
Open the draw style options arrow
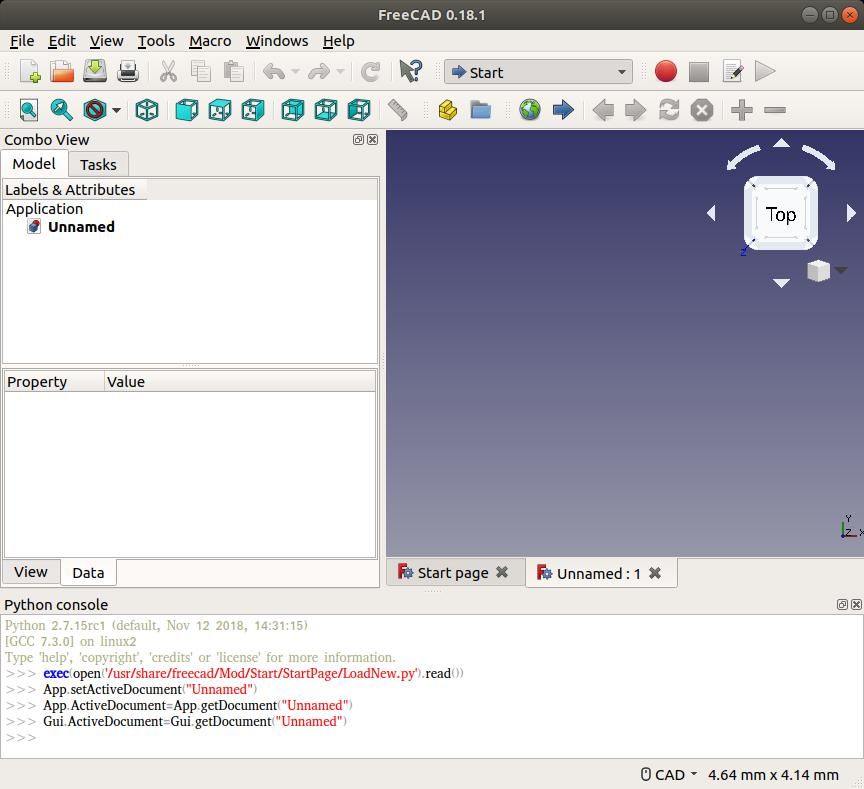tap(116, 110)
